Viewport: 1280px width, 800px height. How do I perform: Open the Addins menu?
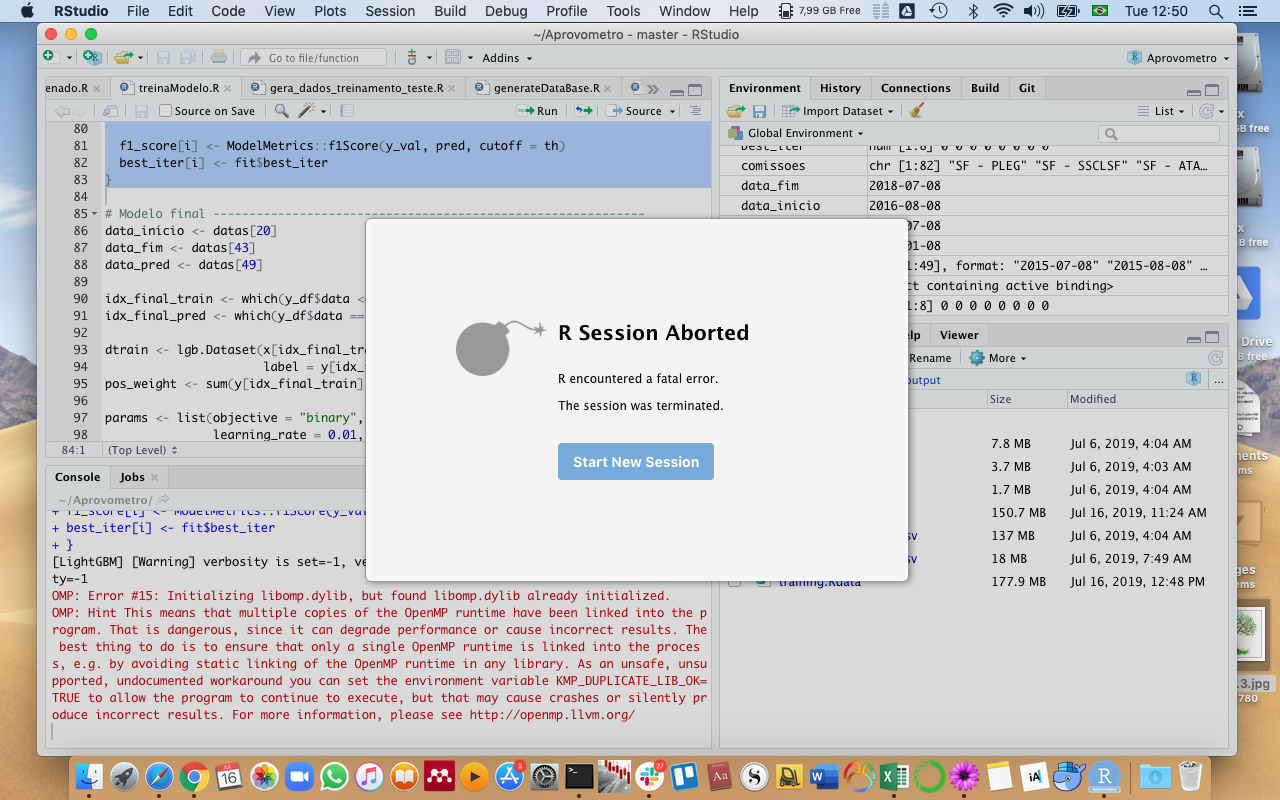coord(502,58)
